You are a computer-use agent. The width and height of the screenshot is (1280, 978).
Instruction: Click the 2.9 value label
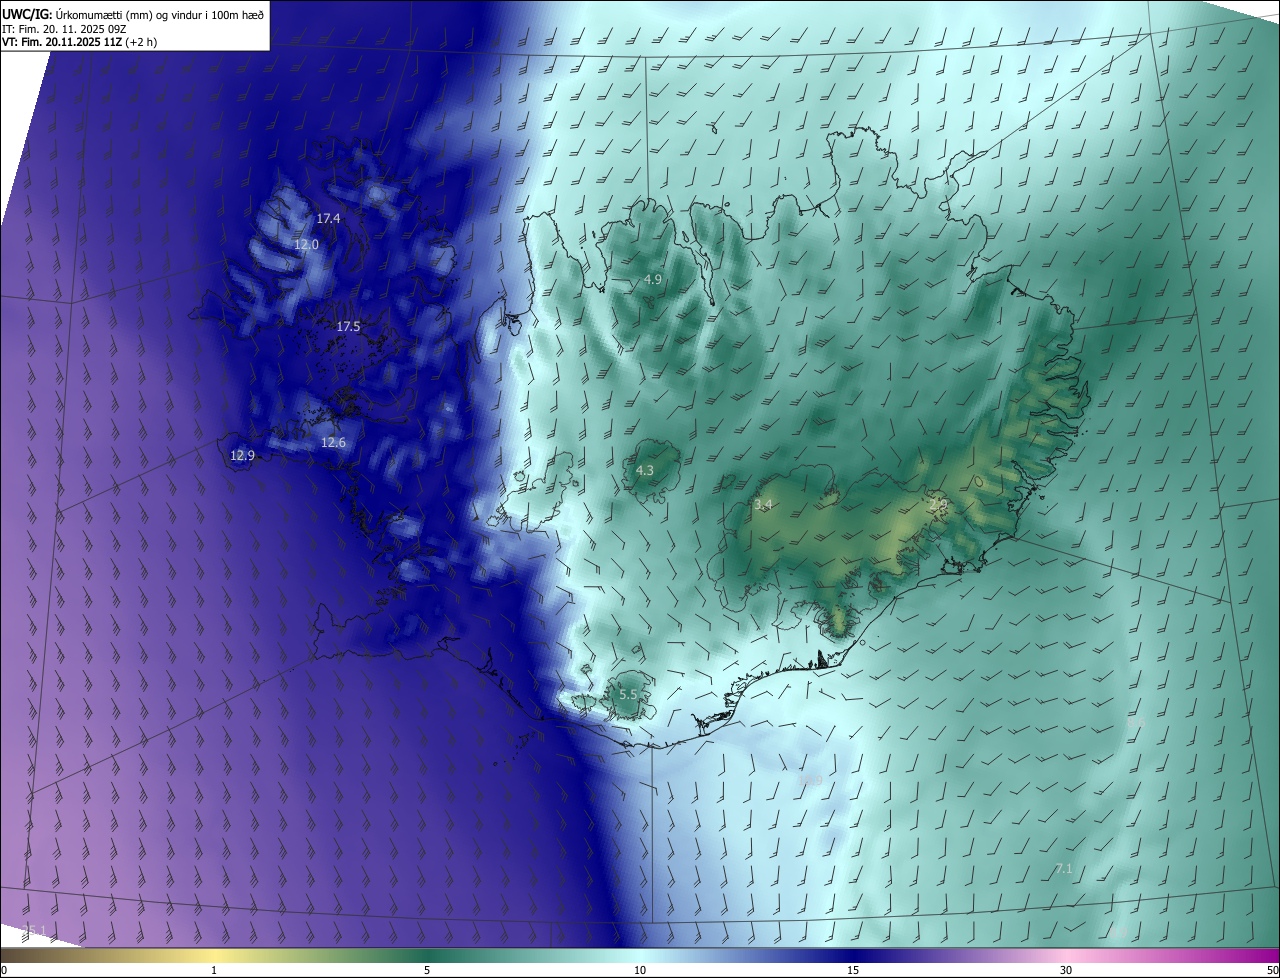(x=938, y=505)
